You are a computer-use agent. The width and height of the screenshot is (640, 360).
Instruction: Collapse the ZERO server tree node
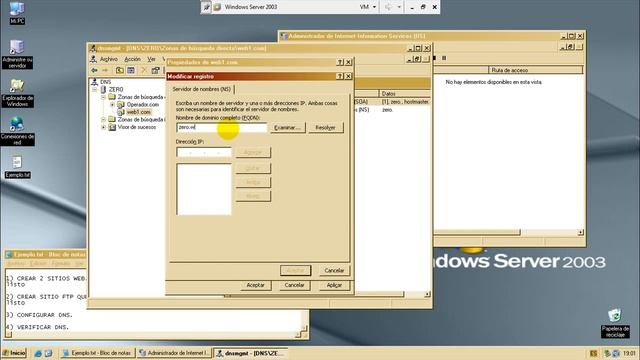95,89
